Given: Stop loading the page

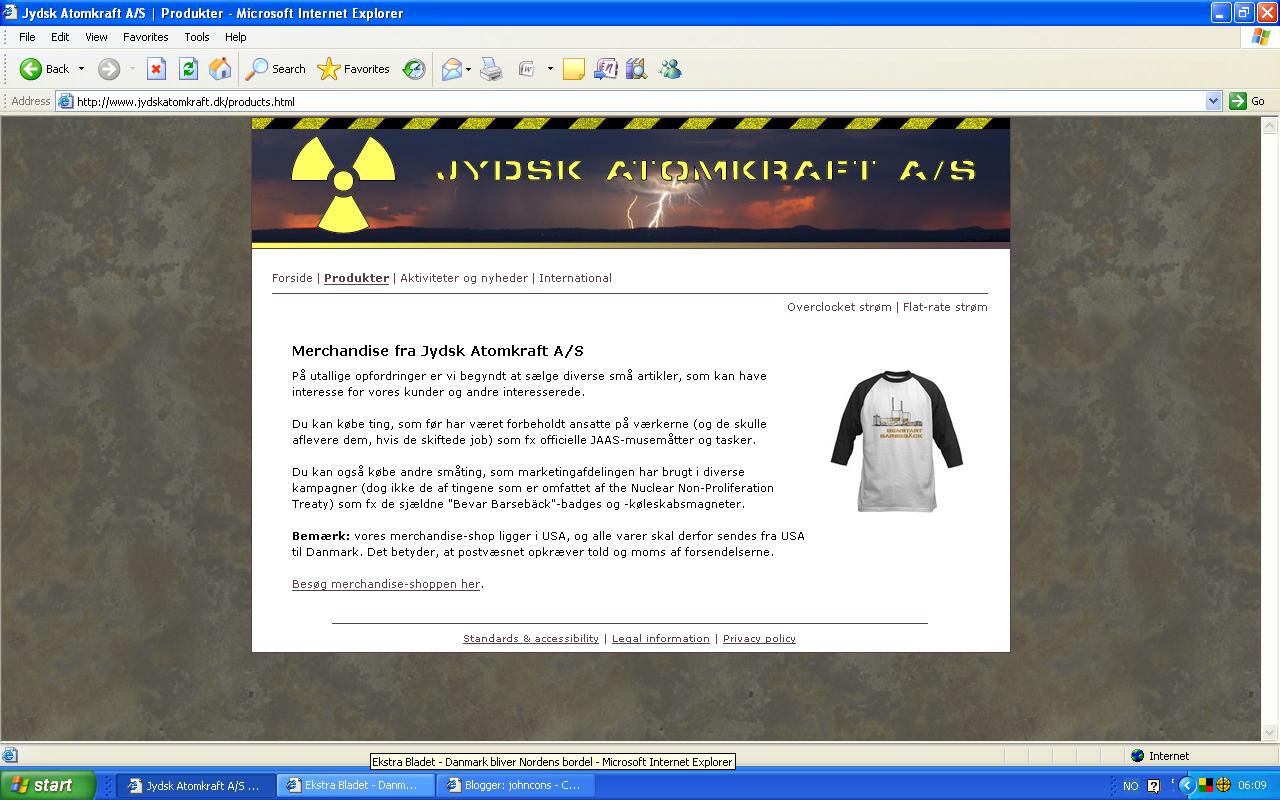Looking at the screenshot, I should coord(156,69).
